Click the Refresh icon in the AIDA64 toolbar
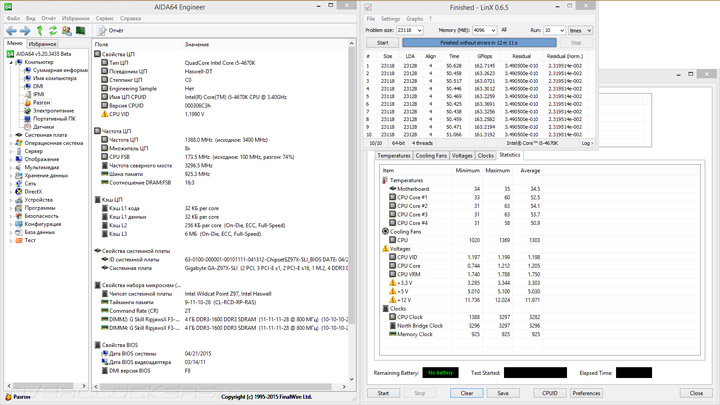The image size is (720, 405). coord(53,31)
